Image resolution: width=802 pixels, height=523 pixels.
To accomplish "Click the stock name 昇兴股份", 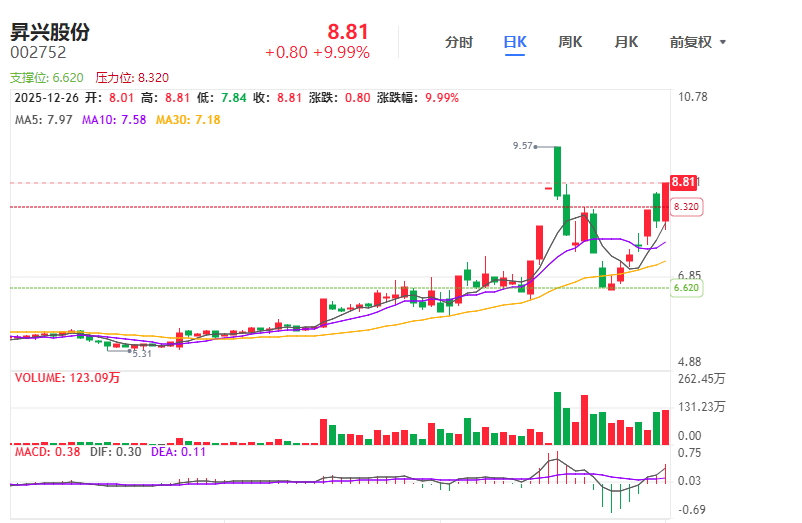I will click(x=50, y=32).
